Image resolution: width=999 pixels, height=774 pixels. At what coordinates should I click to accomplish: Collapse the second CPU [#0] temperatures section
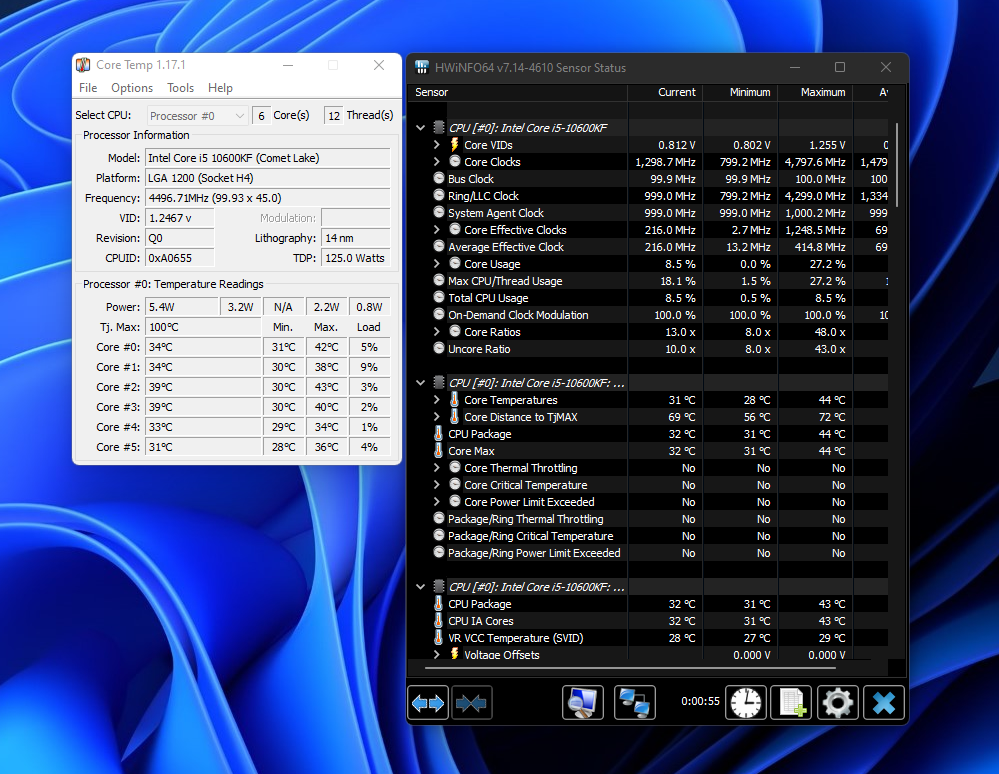point(420,383)
